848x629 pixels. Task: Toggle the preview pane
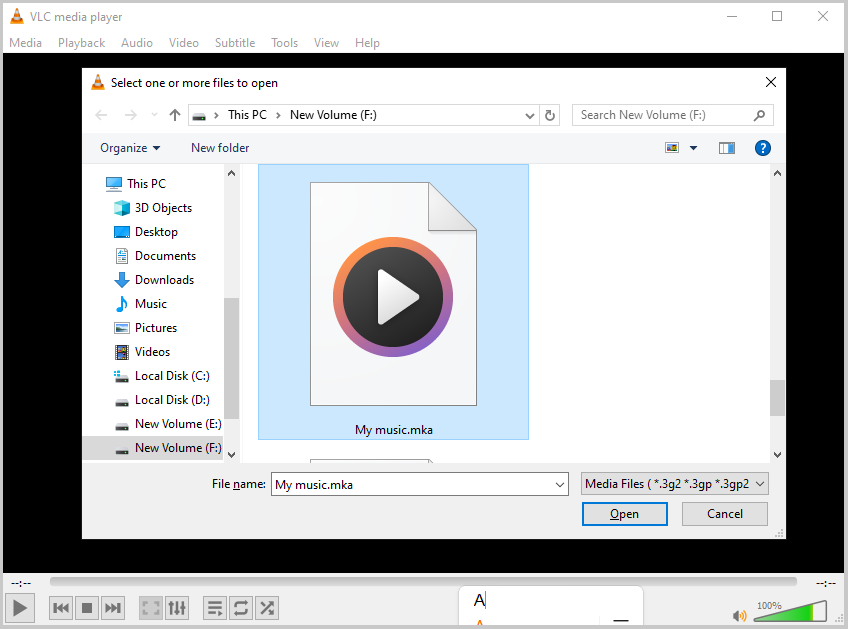tap(726, 148)
